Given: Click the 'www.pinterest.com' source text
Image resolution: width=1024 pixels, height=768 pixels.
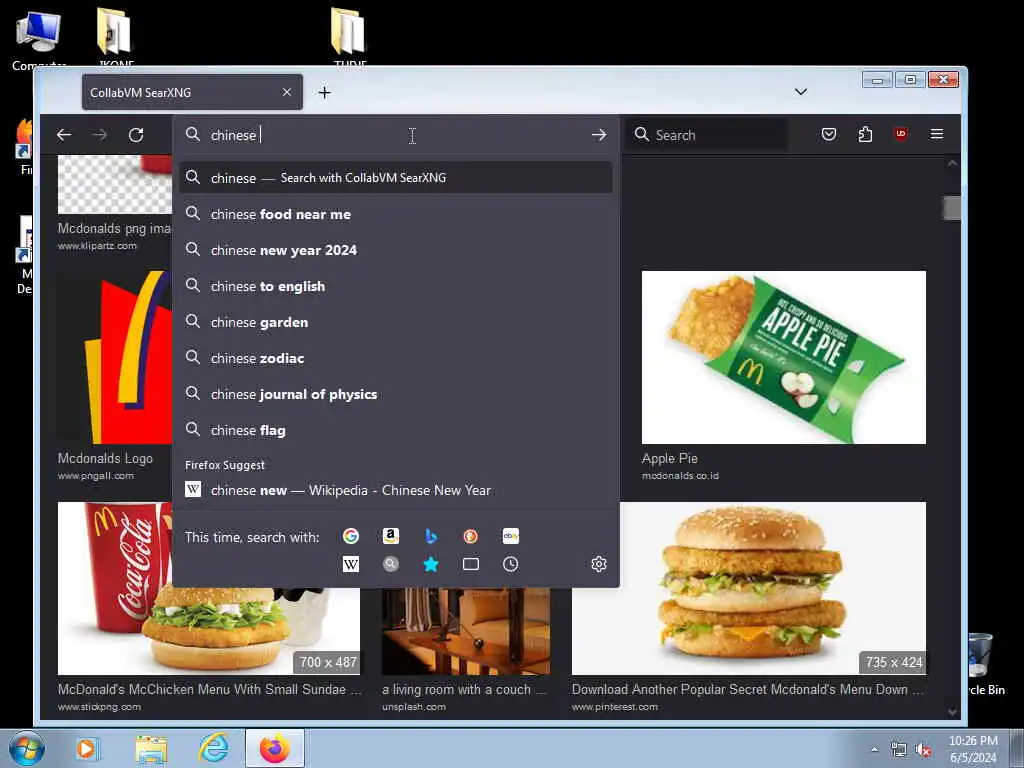Looking at the screenshot, I should click(615, 707).
